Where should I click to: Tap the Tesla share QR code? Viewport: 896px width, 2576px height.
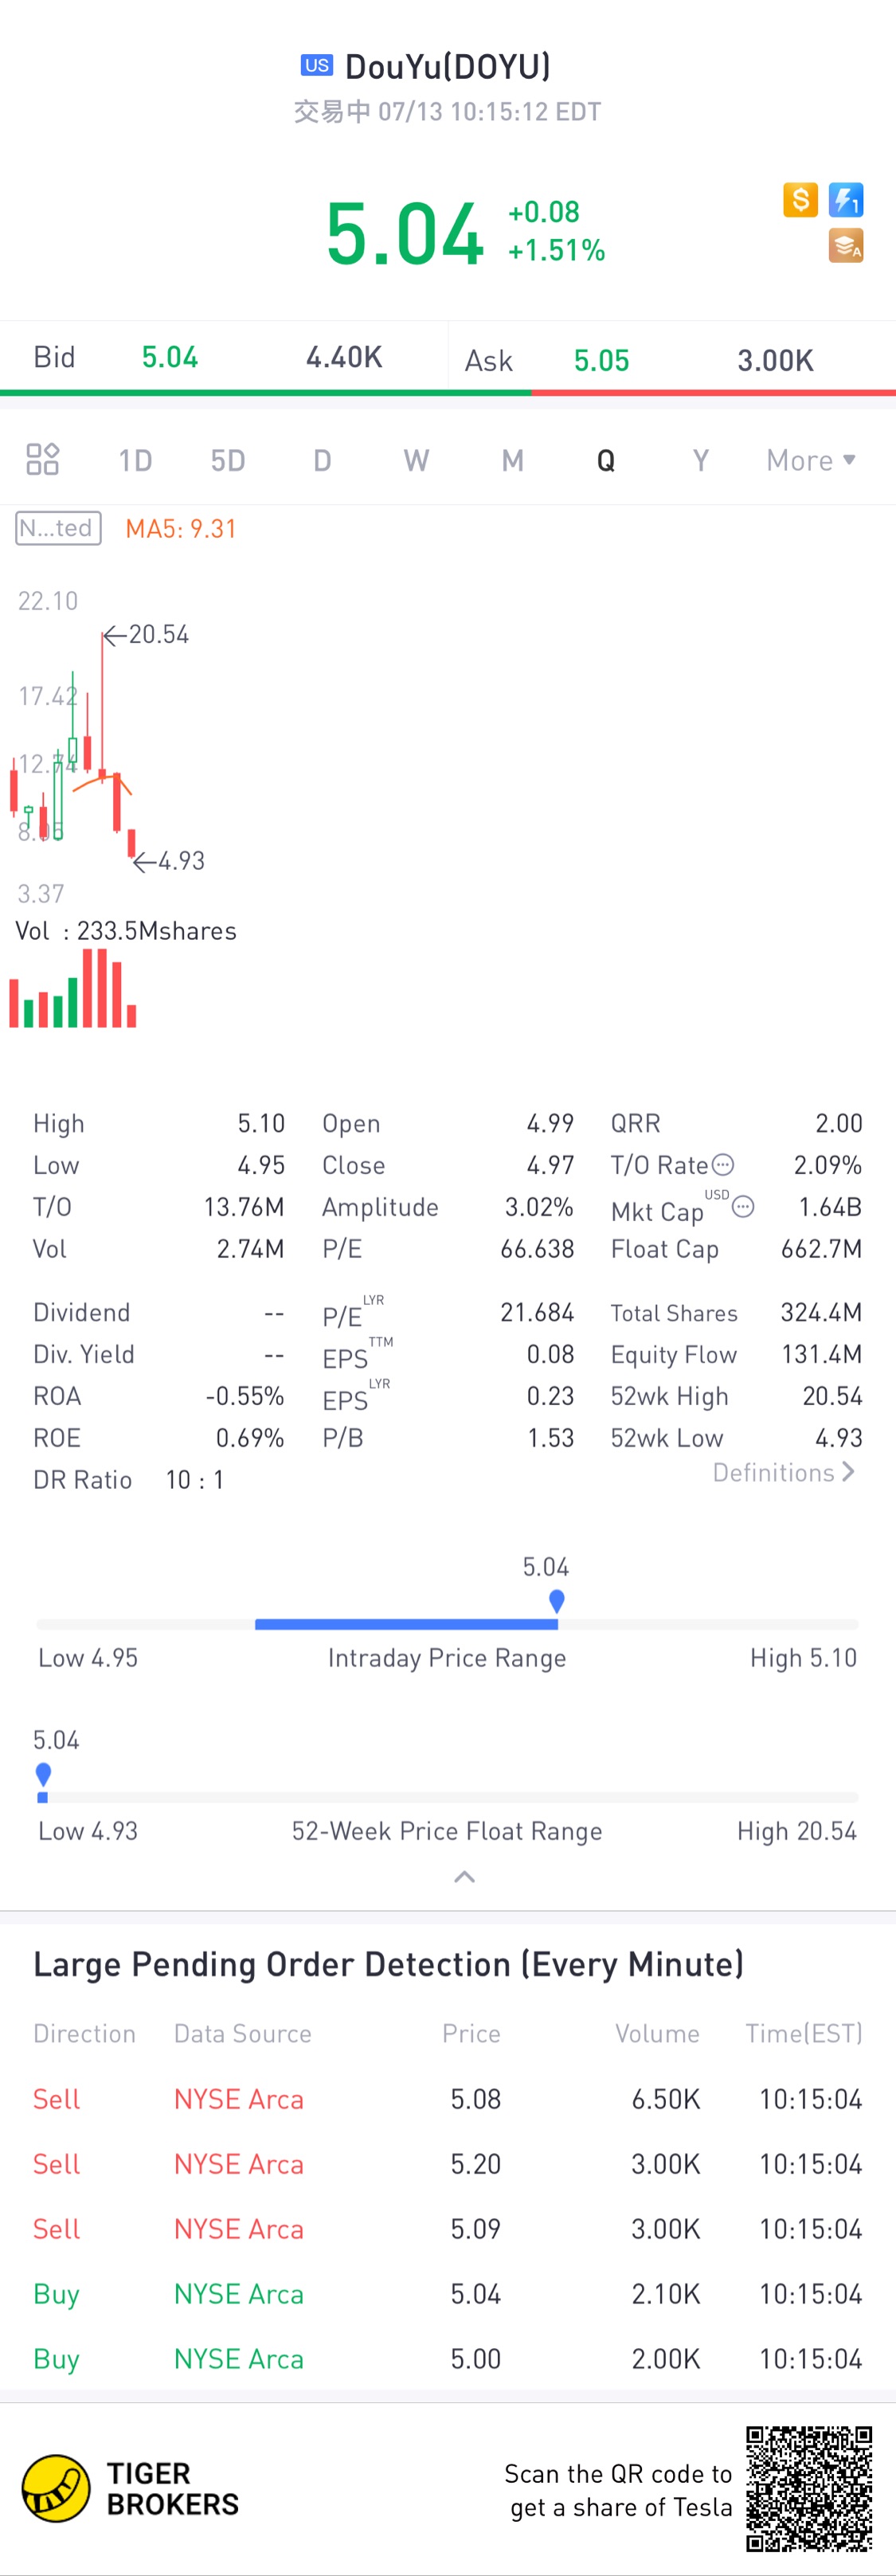tap(809, 2488)
